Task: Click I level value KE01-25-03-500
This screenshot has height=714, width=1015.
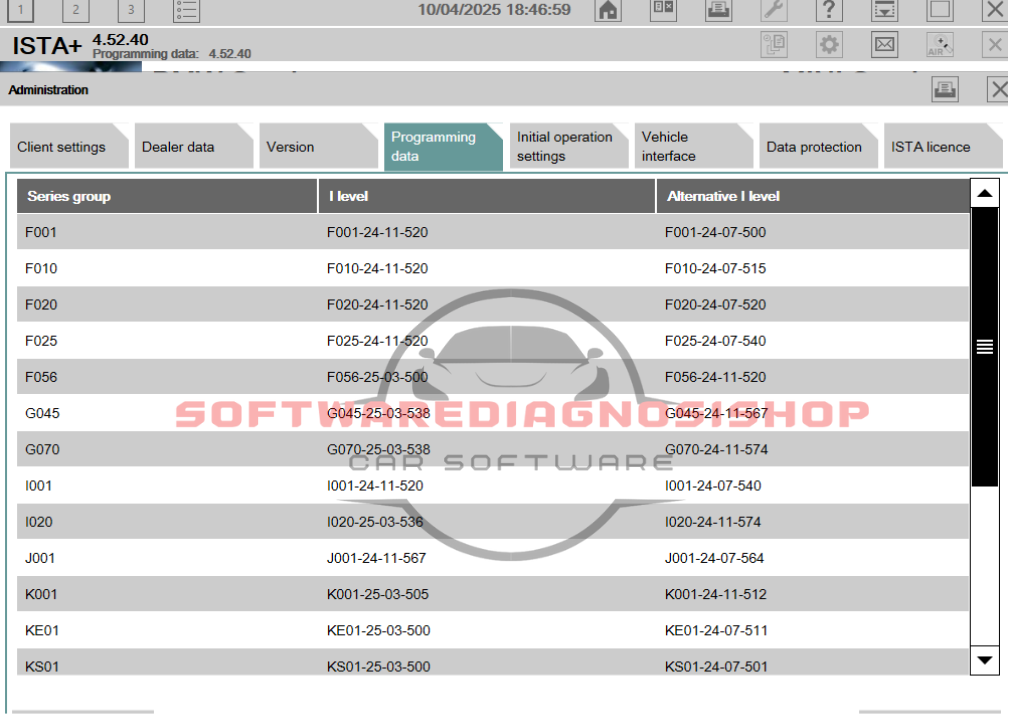Action: coord(379,631)
